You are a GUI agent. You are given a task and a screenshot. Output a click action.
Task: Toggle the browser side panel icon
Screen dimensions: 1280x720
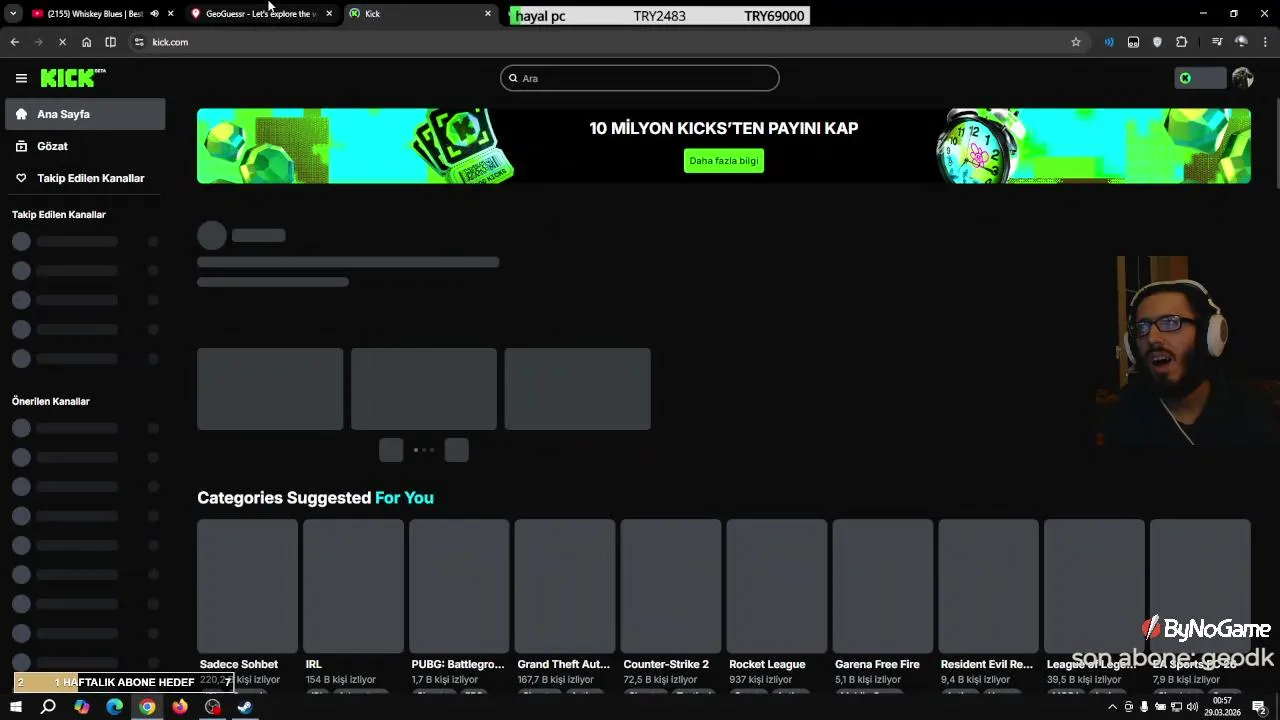click(111, 42)
